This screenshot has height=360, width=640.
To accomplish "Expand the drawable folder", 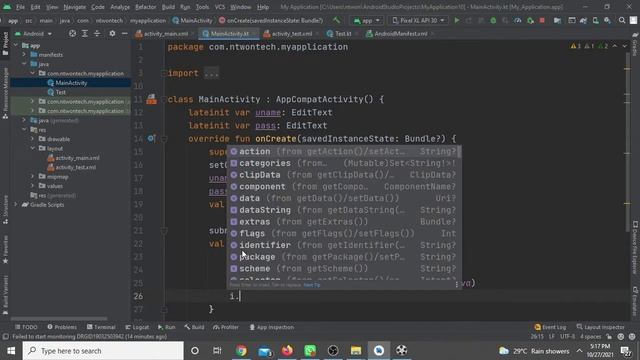I will tap(33, 139).
